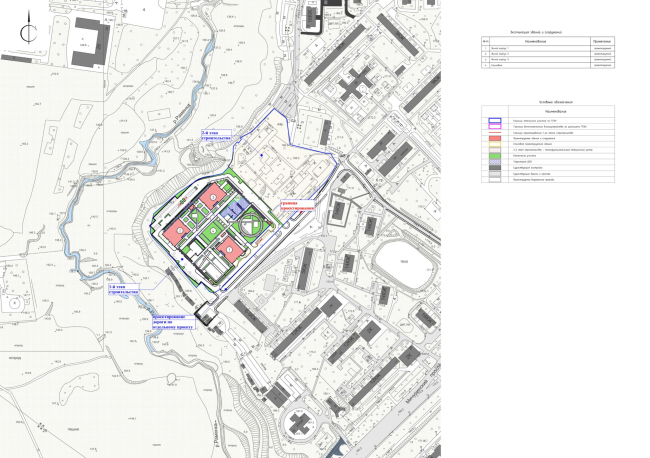This screenshot has height=458, width=650.
Task: Click the magenta outline legend swatch
Action: click(x=495, y=127)
